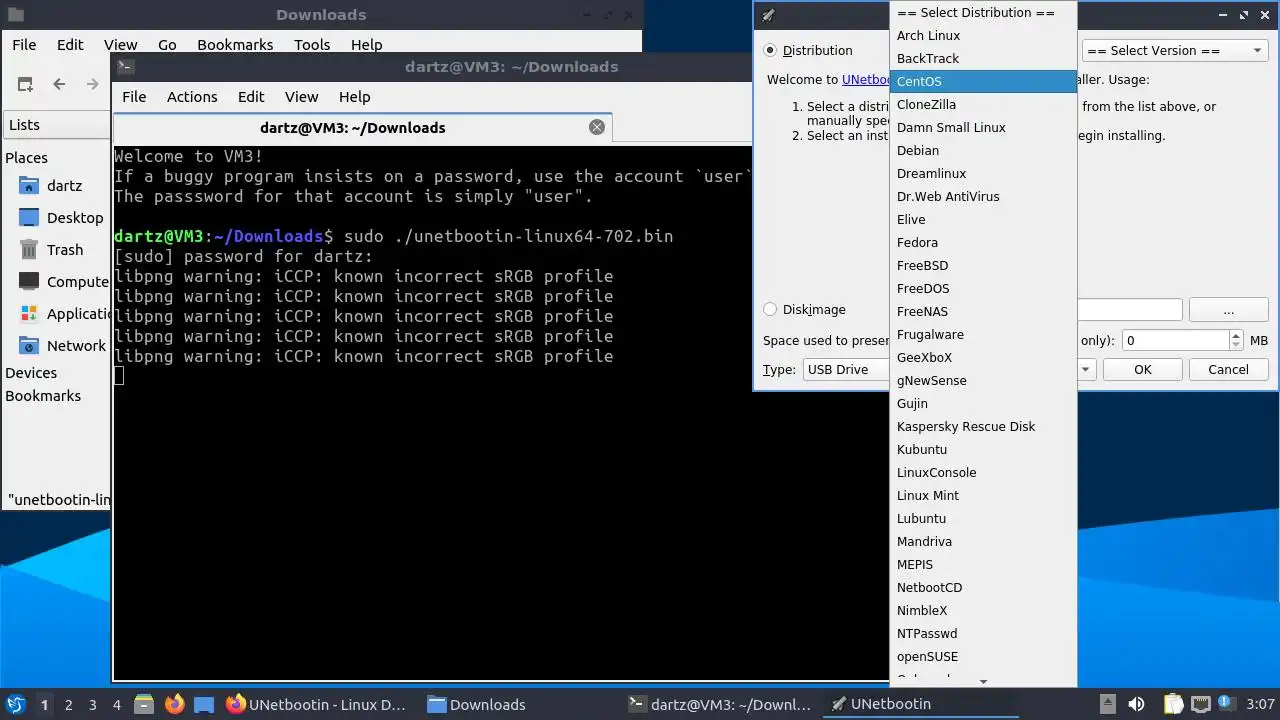Screen dimensions: 1280x720
Task: Click the browse '...' button for disk image
Action: 1229,310
